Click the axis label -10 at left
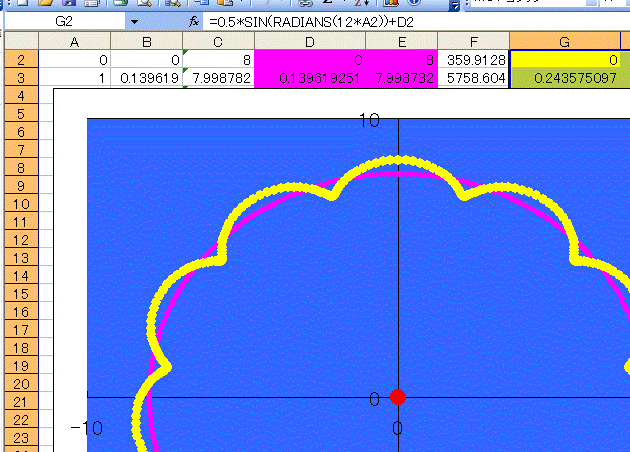The height and width of the screenshot is (452, 630). click(86, 428)
